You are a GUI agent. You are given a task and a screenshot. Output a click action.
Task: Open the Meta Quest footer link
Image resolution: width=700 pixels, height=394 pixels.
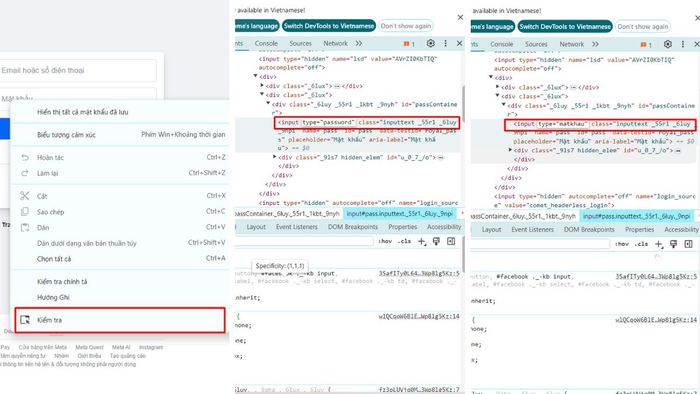click(89, 347)
